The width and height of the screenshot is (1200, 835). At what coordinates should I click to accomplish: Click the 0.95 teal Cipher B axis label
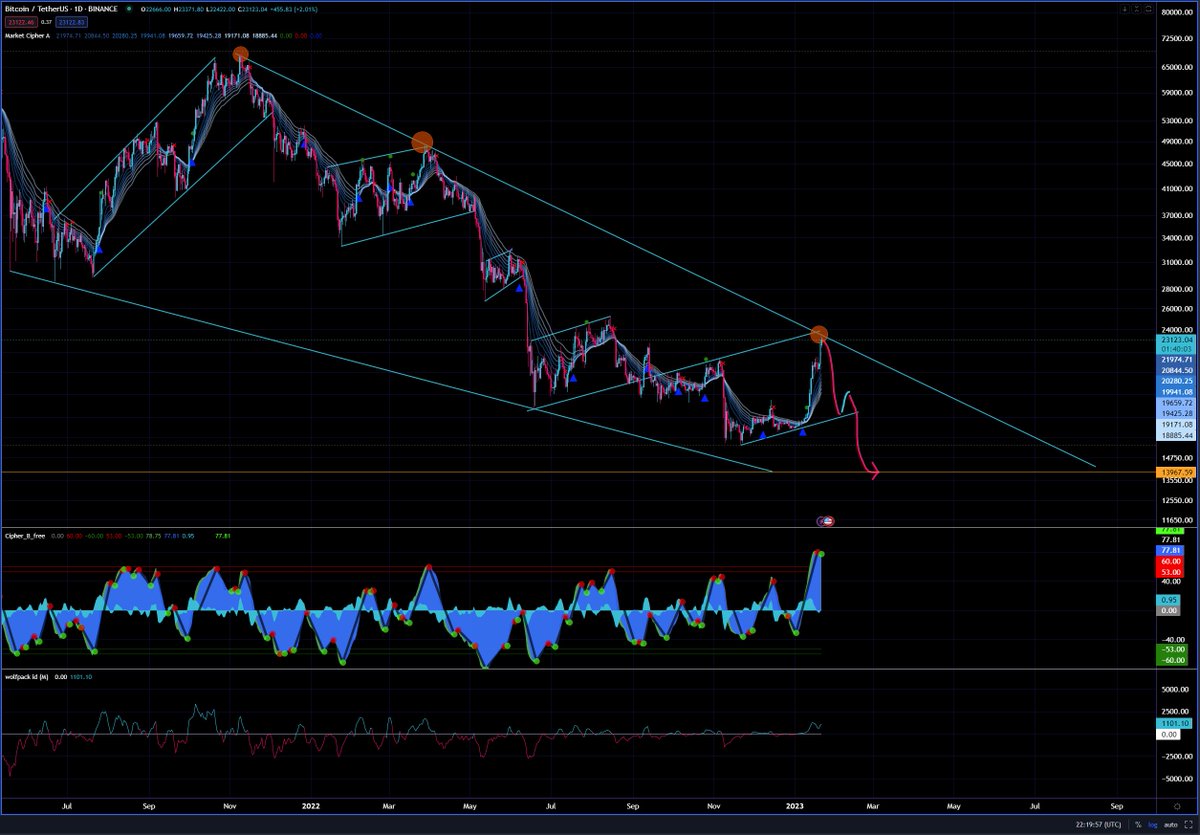coord(1170,599)
